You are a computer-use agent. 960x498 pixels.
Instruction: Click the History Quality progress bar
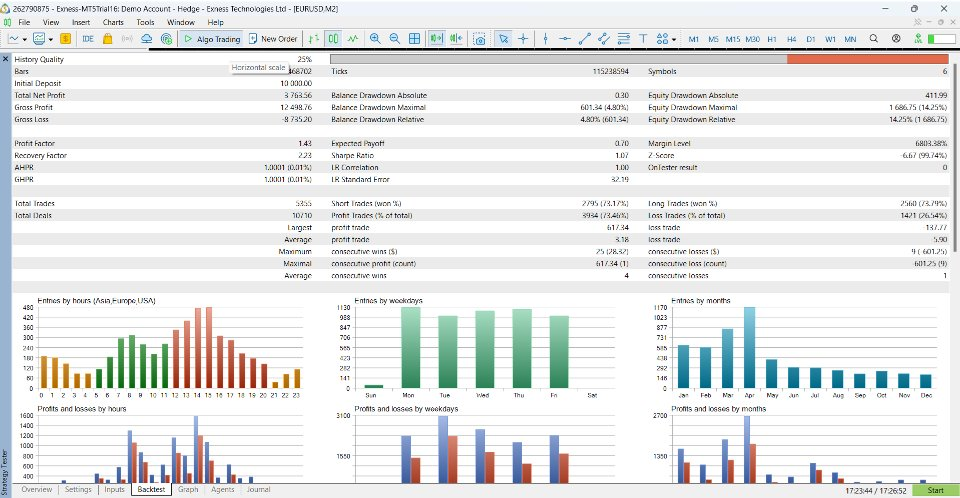click(x=639, y=59)
